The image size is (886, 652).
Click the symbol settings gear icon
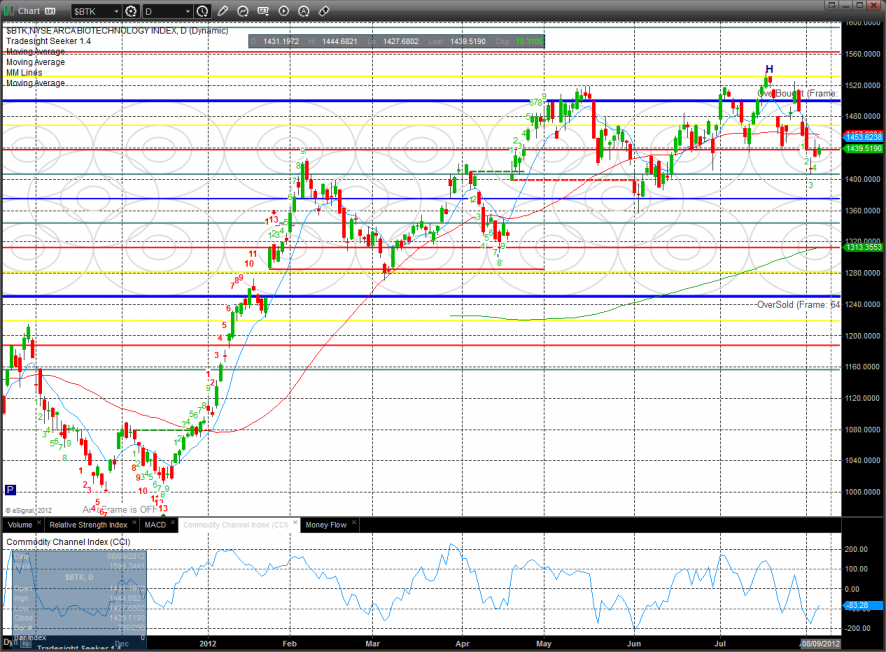(129, 11)
